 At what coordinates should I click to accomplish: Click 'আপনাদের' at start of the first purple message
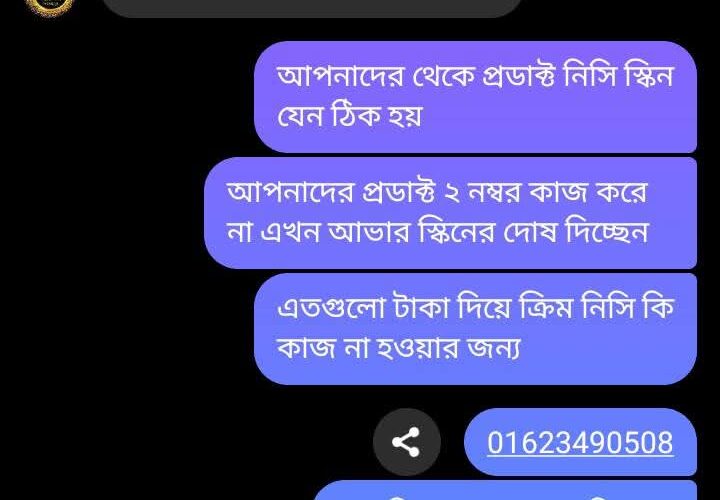pyautogui.click(x=340, y=77)
